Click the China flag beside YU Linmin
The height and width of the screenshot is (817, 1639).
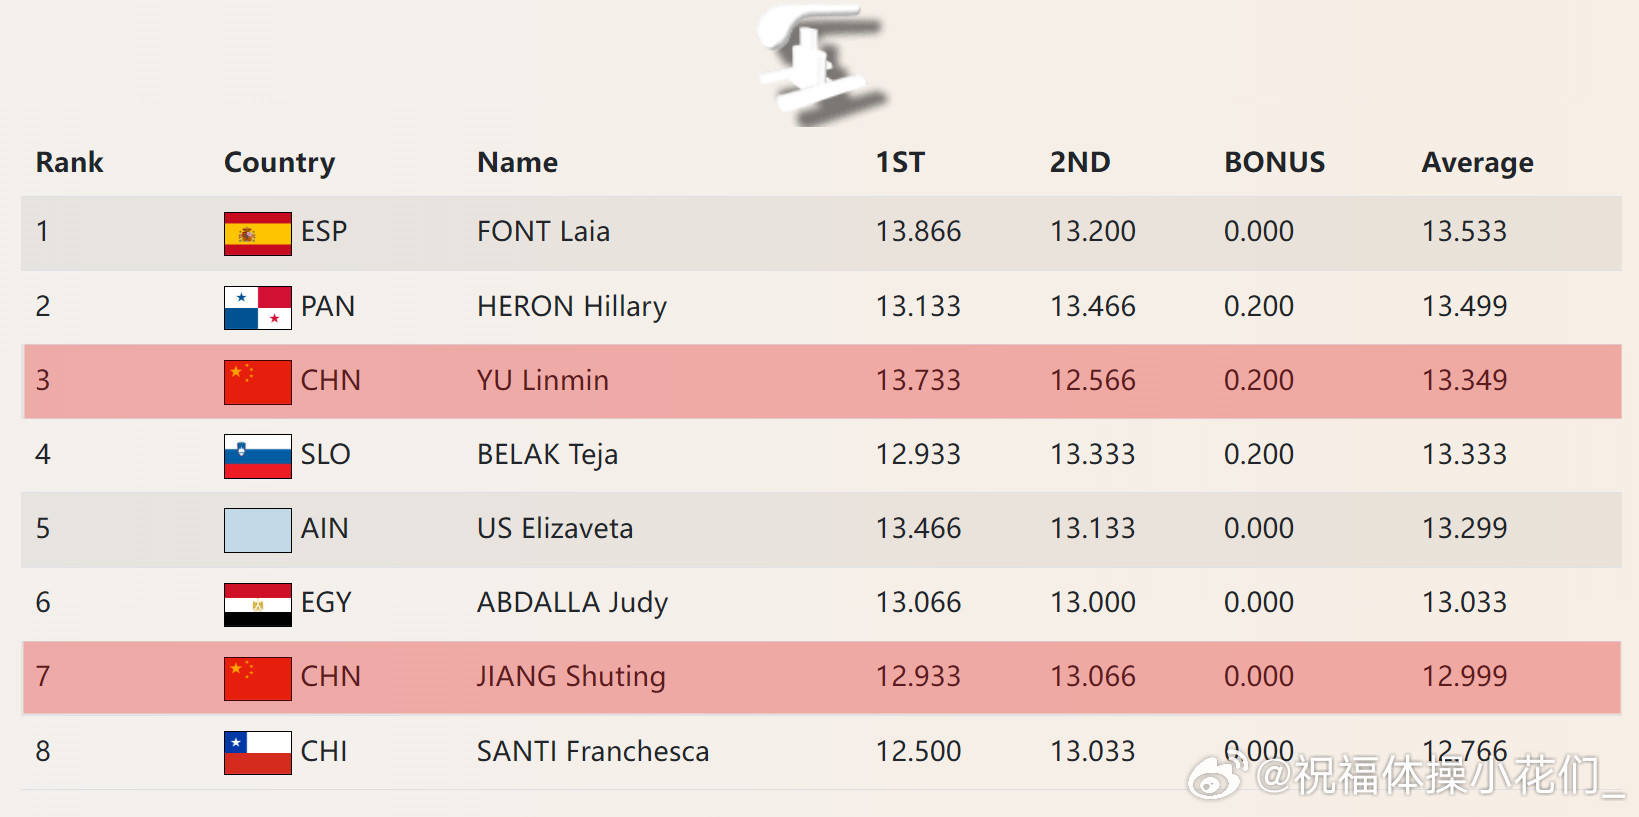click(257, 381)
